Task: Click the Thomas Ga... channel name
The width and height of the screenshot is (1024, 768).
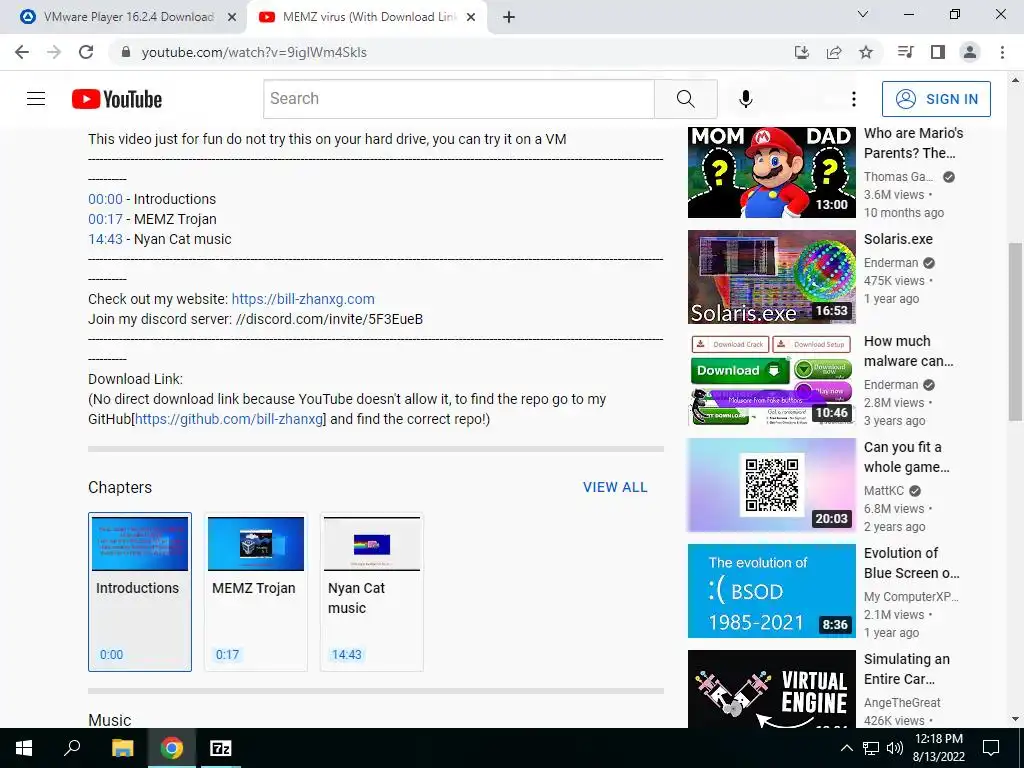Action: click(x=898, y=177)
